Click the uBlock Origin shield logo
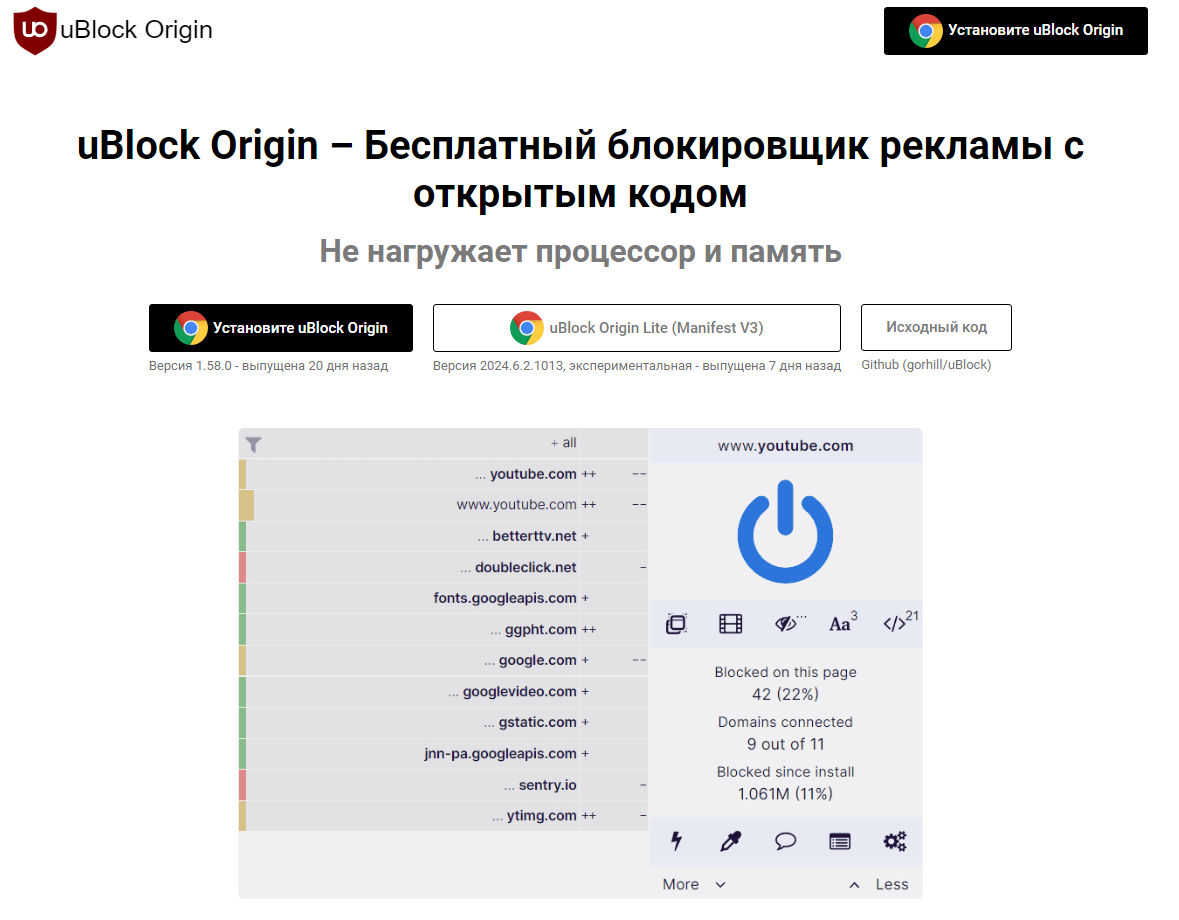Image resolution: width=1179 pixels, height=920 pixels. (x=35, y=31)
